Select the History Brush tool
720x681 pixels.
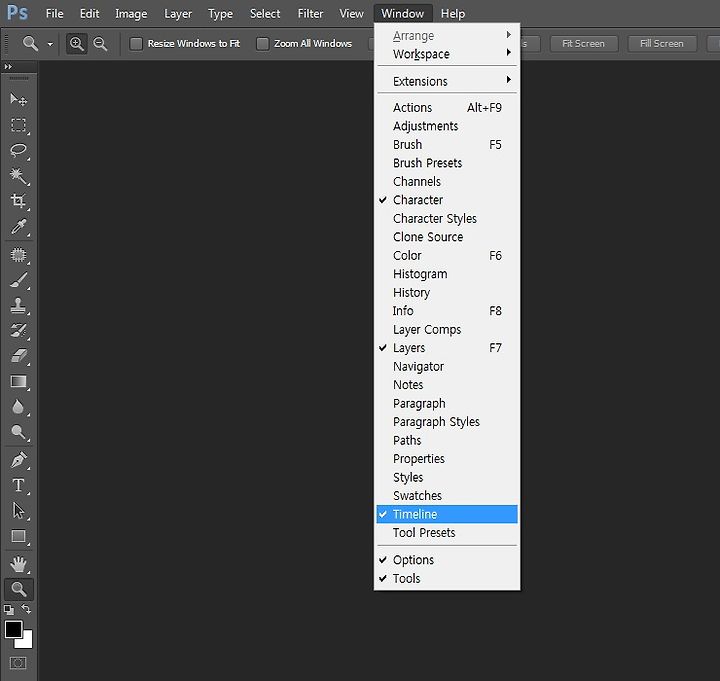point(18,330)
